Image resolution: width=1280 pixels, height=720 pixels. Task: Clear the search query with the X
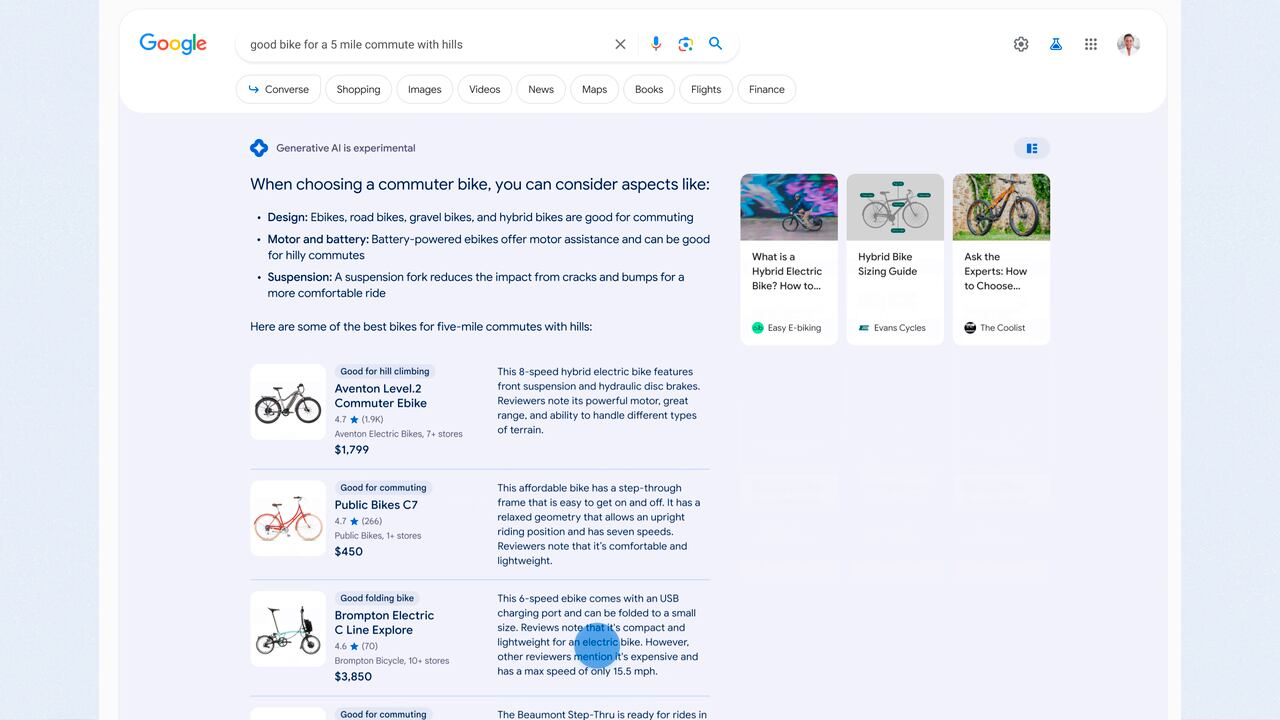tap(620, 44)
